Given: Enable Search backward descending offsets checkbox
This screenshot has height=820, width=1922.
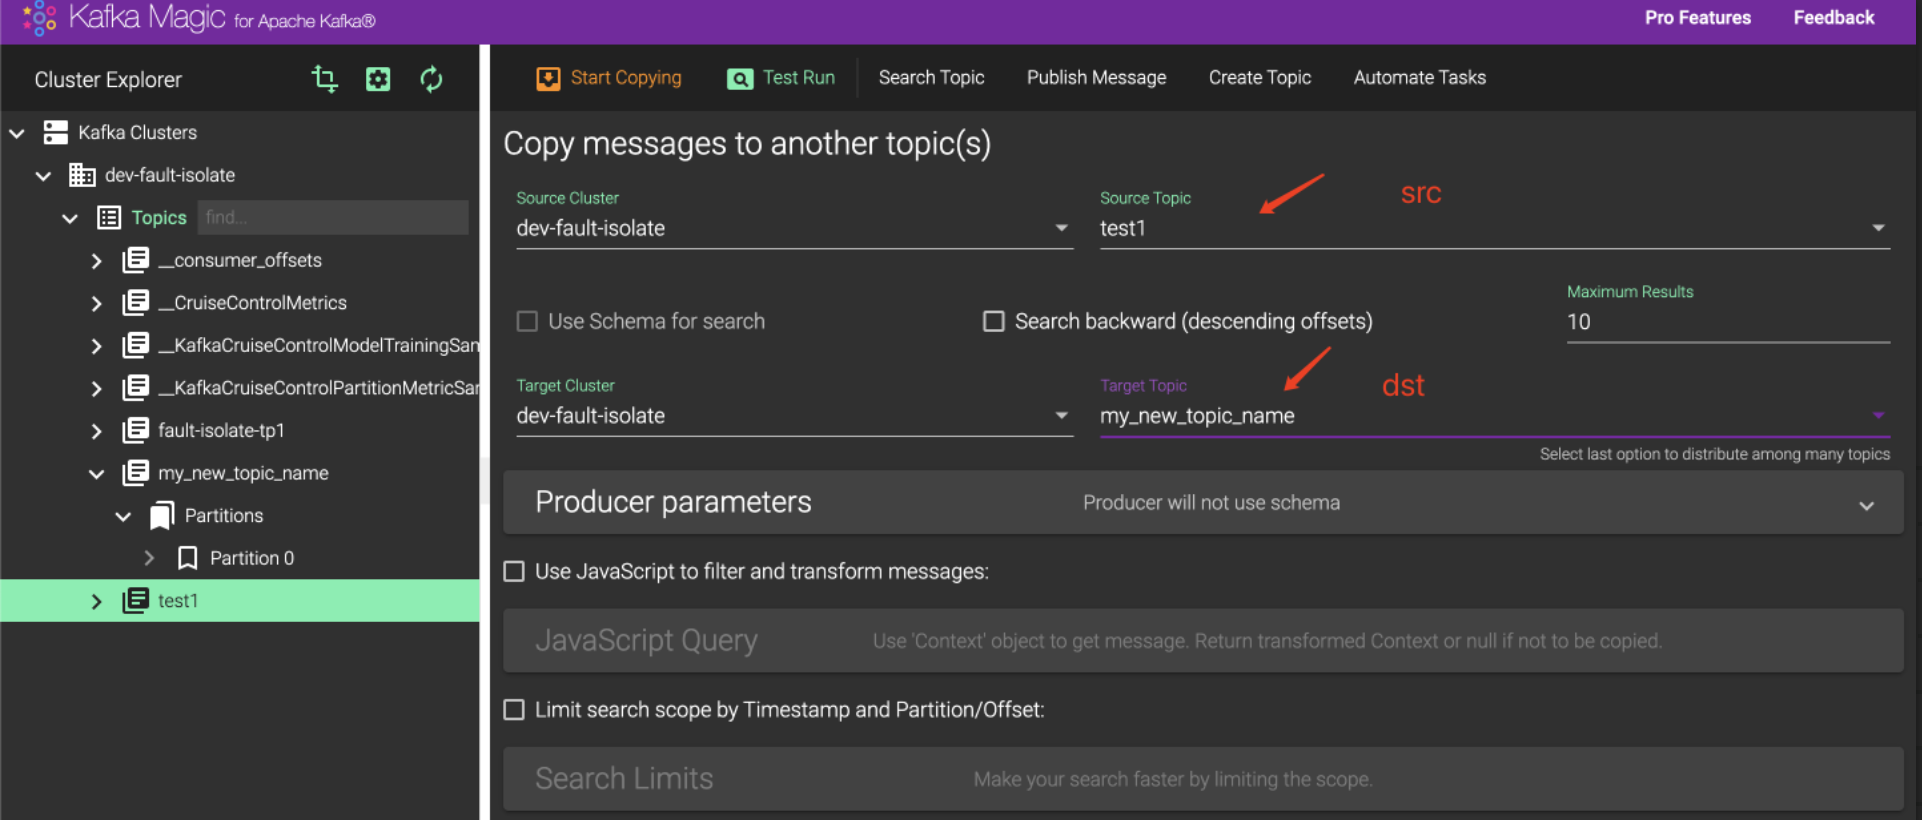Looking at the screenshot, I should [994, 321].
